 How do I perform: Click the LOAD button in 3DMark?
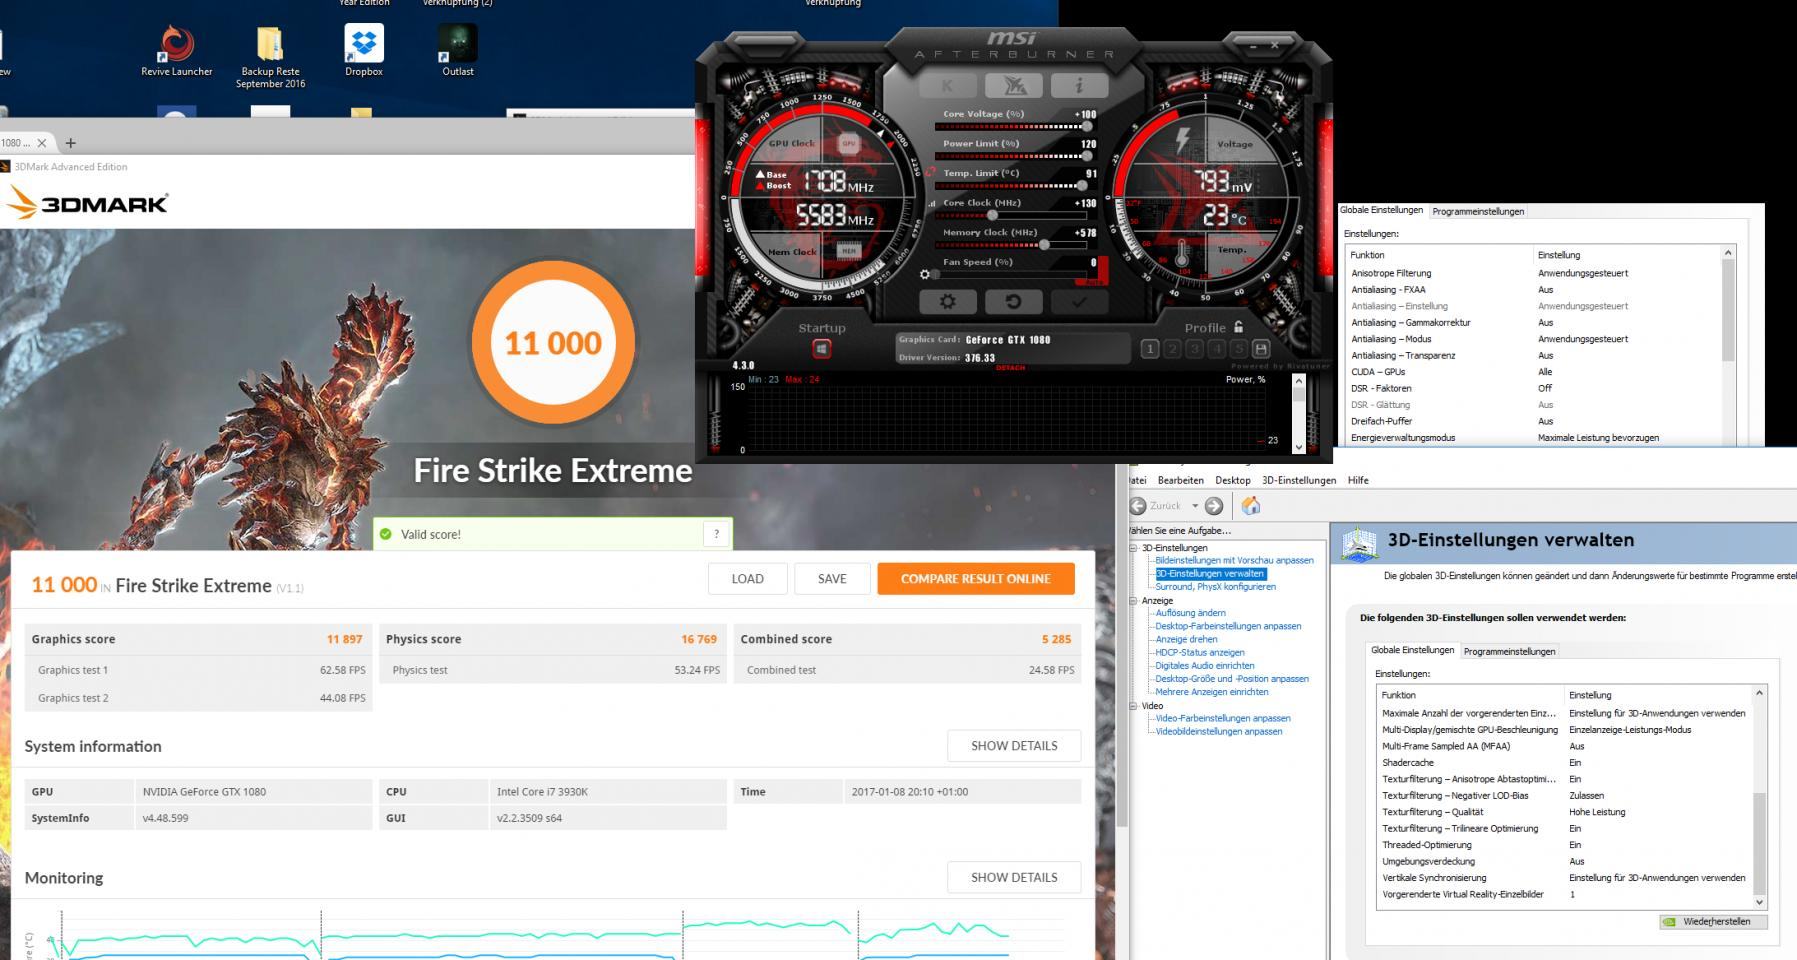click(747, 579)
